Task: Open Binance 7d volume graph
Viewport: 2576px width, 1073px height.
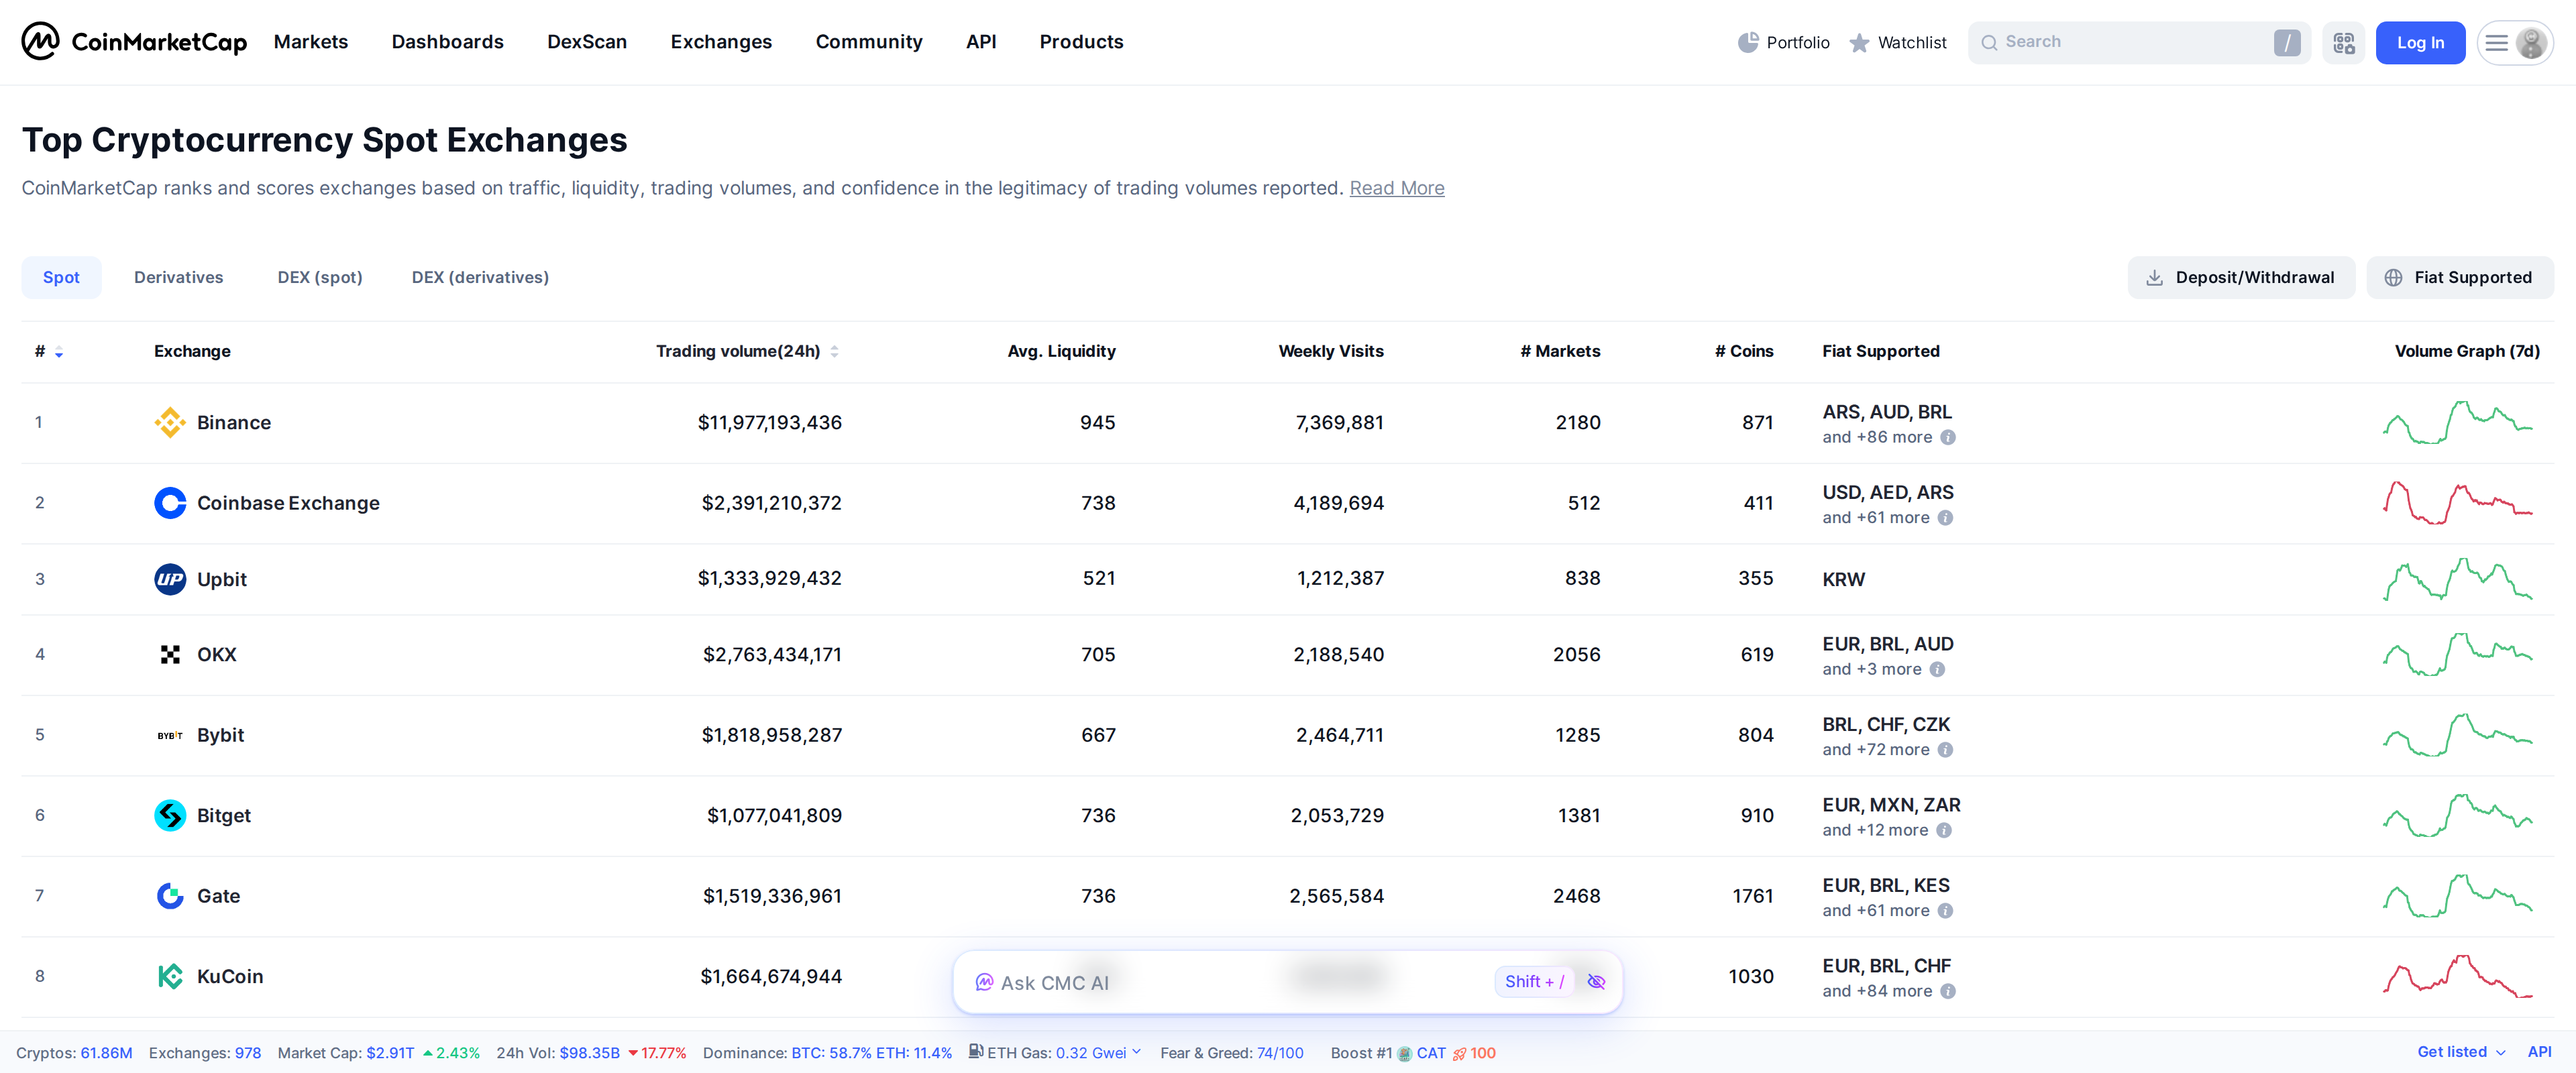Action: pos(2457,422)
